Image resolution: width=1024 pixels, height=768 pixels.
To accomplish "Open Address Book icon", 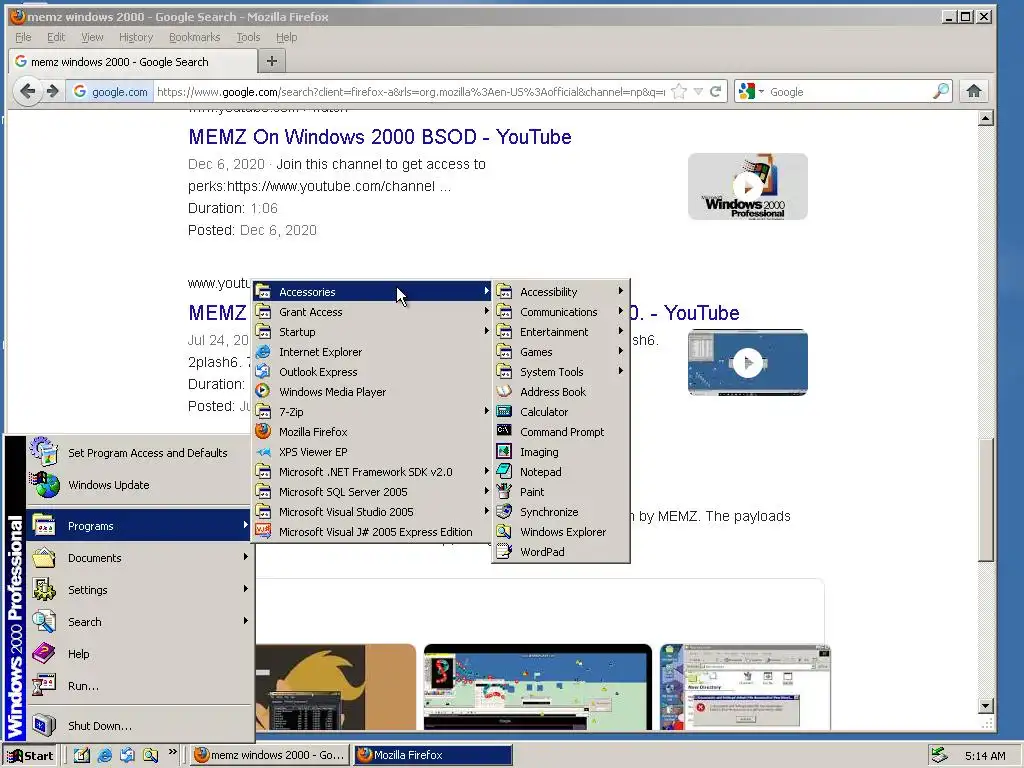I will click(x=504, y=392).
